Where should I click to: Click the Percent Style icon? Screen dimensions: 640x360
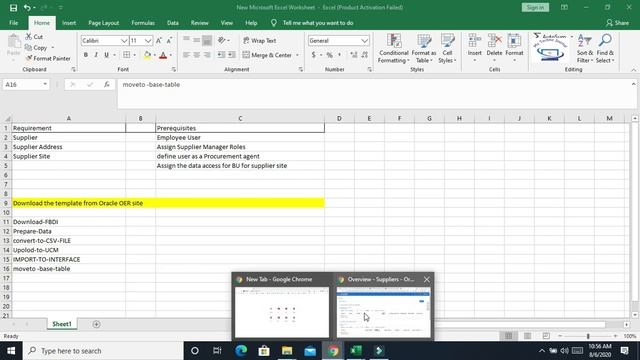[x=329, y=55]
